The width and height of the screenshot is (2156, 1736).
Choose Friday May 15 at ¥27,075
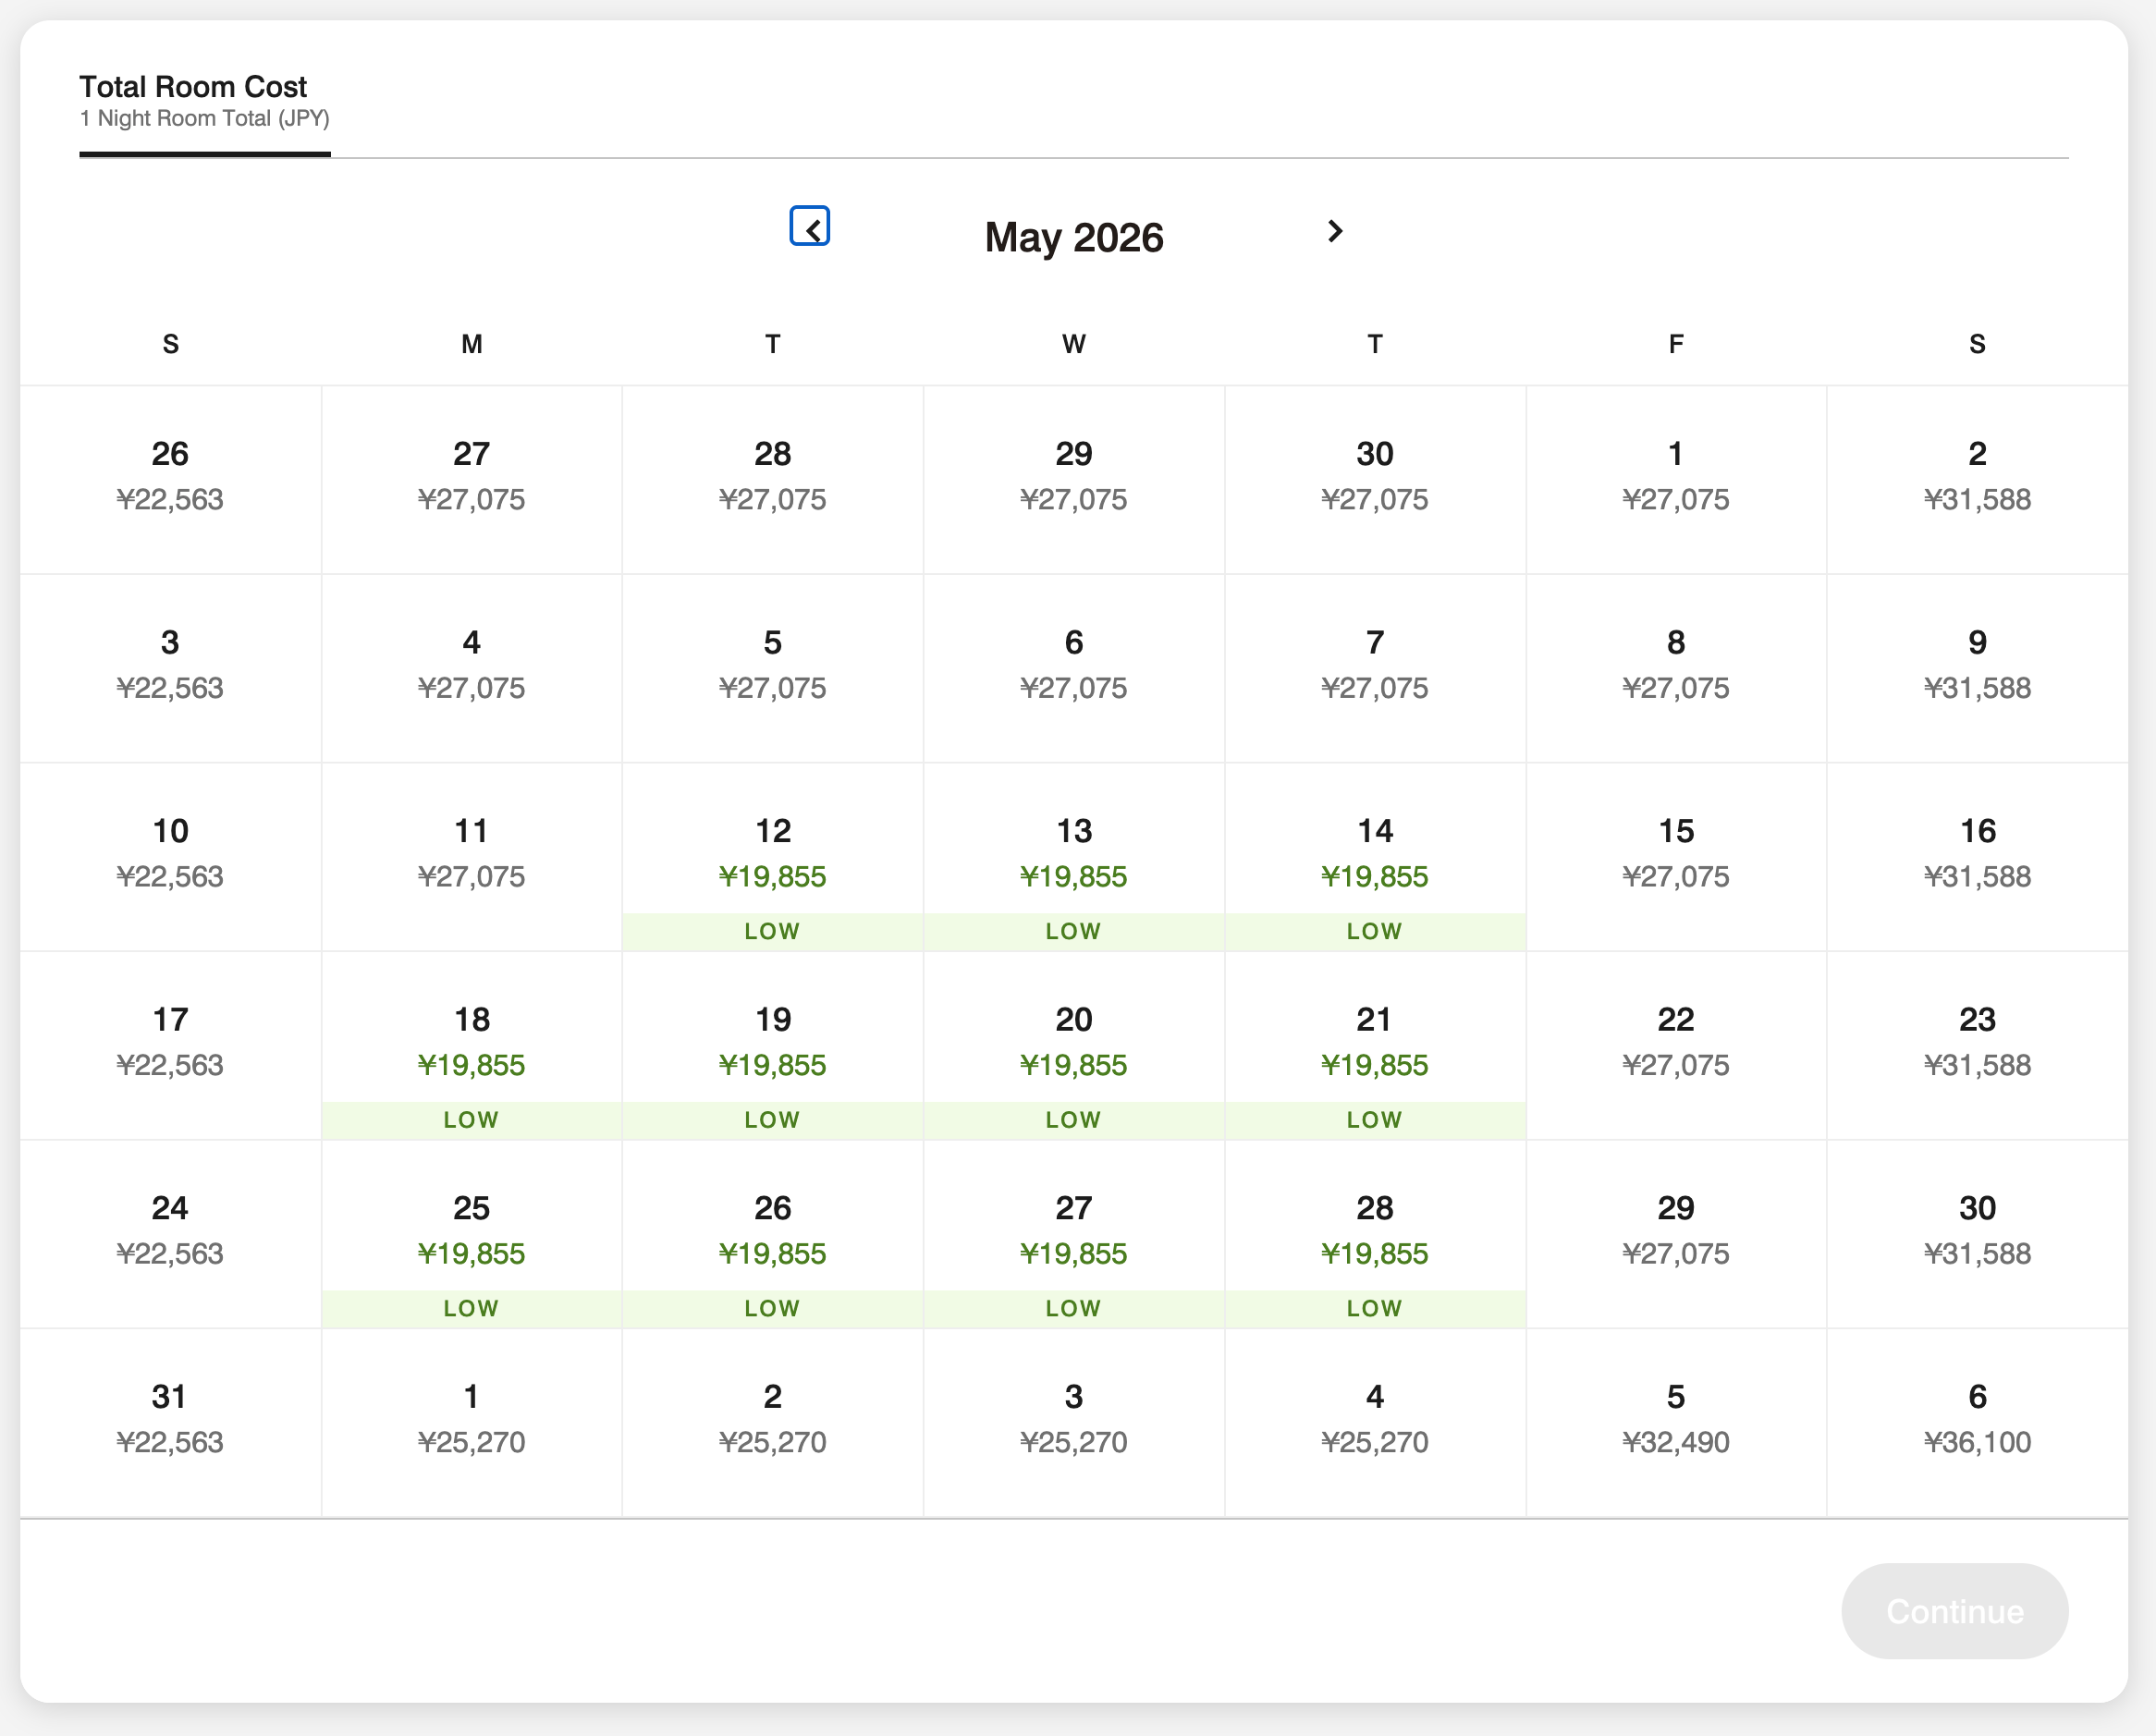pos(1675,855)
